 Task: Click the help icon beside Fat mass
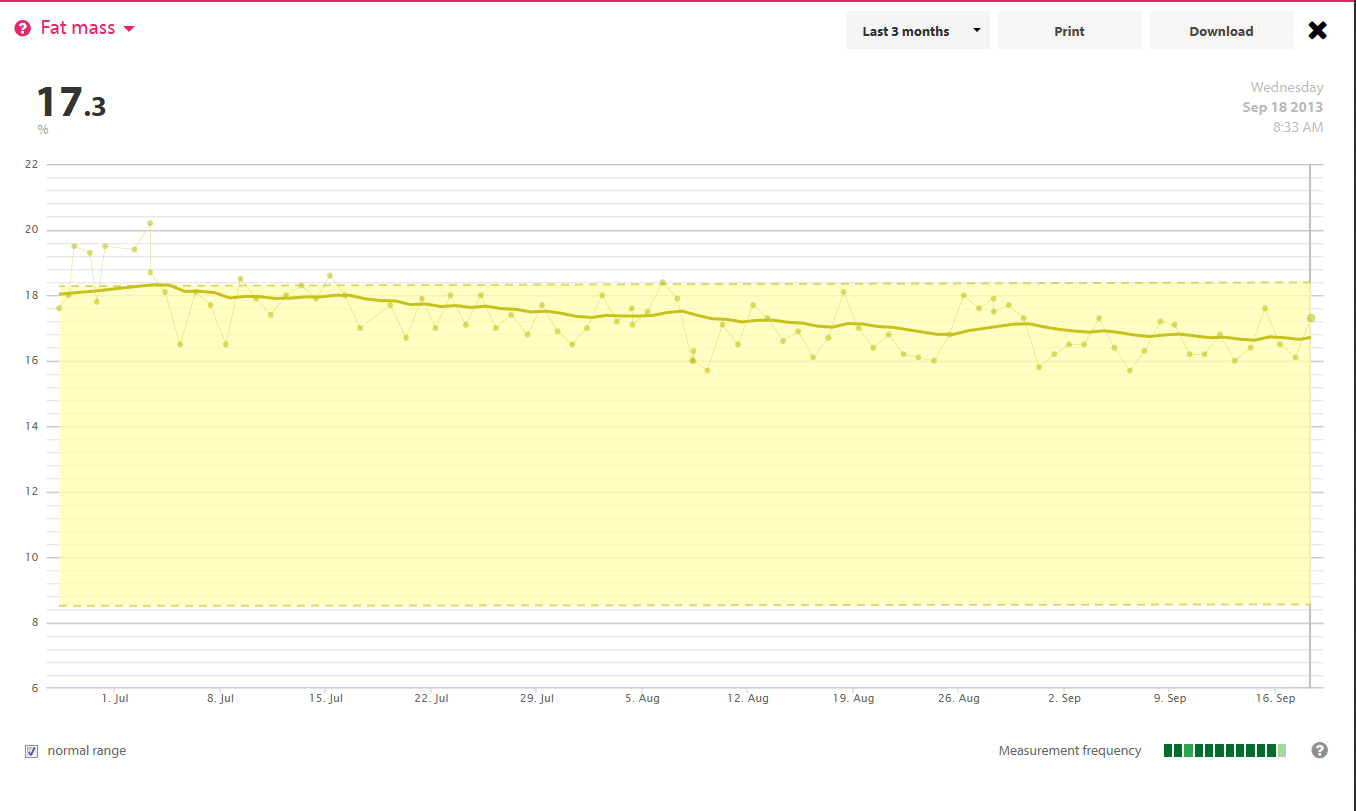point(23,29)
